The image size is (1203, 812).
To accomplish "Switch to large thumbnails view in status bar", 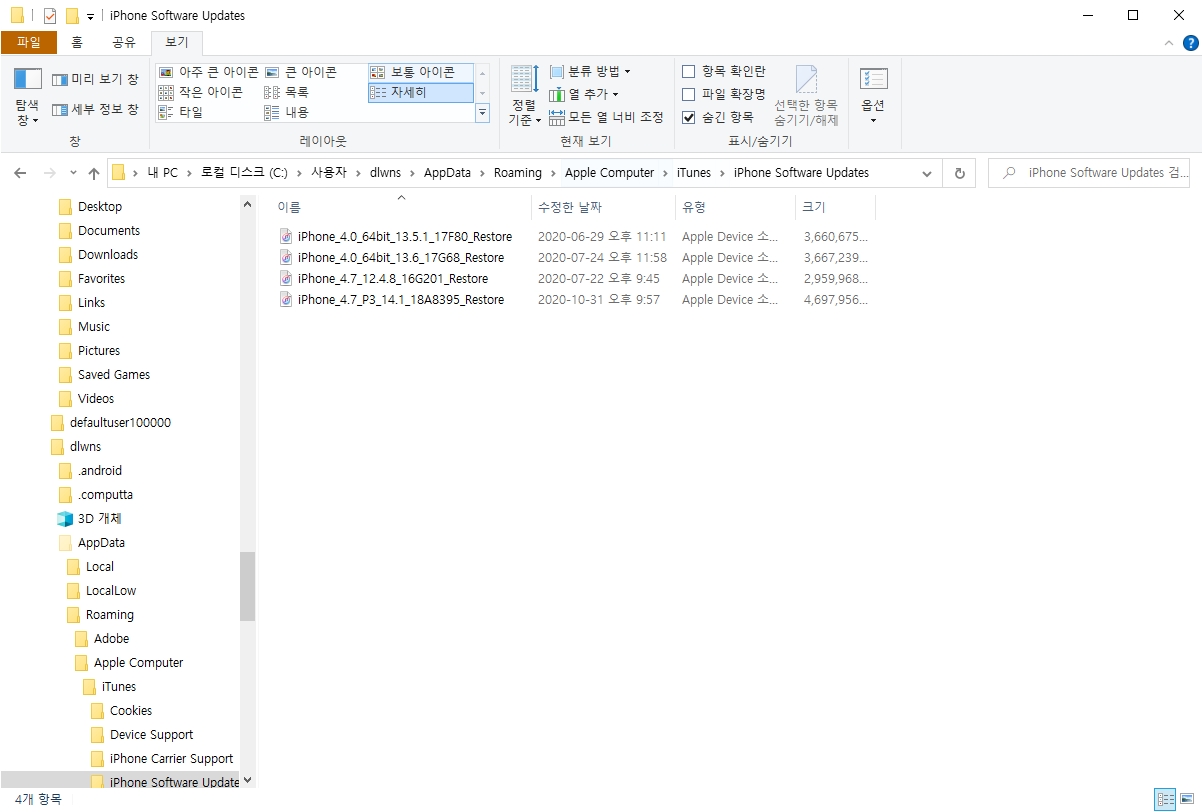I will tap(1187, 799).
